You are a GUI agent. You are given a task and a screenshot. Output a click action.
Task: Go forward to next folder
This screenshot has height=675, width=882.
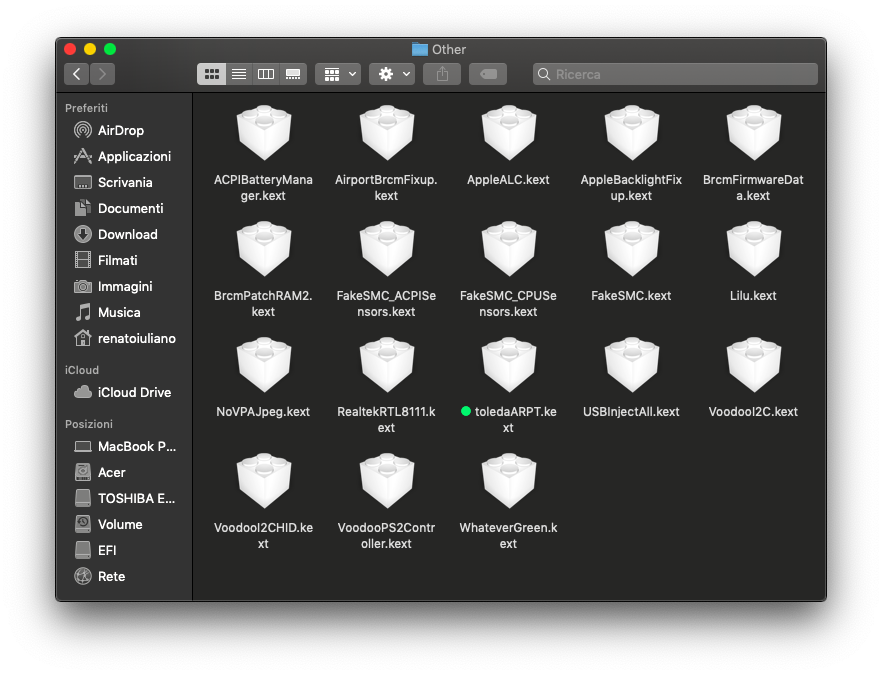[x=102, y=74]
